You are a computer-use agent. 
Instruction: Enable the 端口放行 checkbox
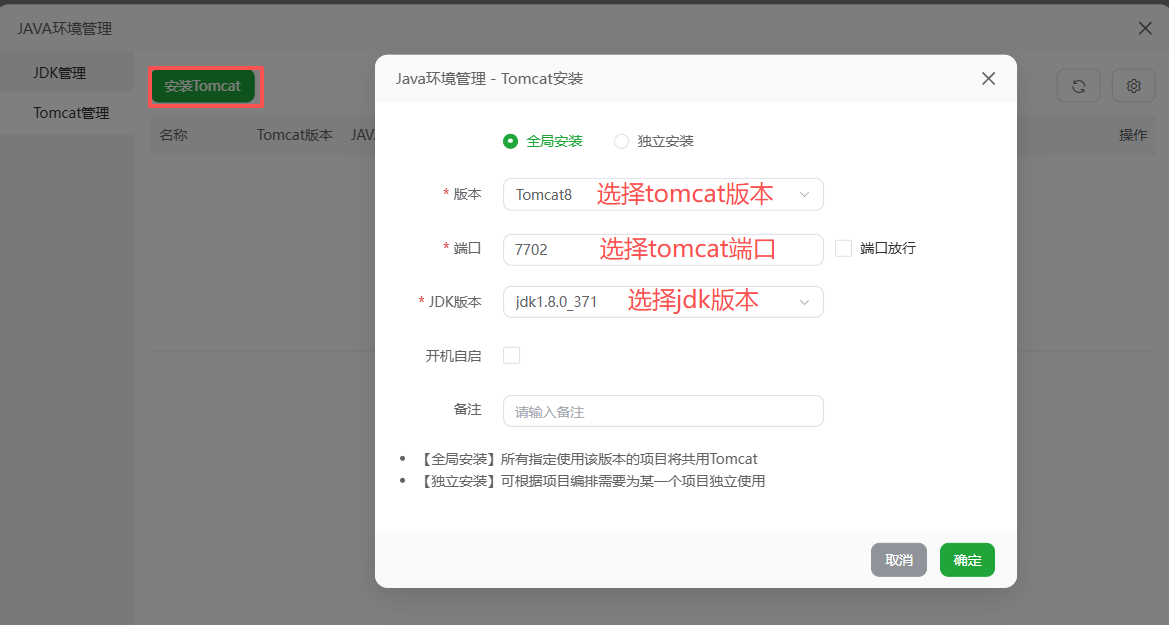(843, 247)
